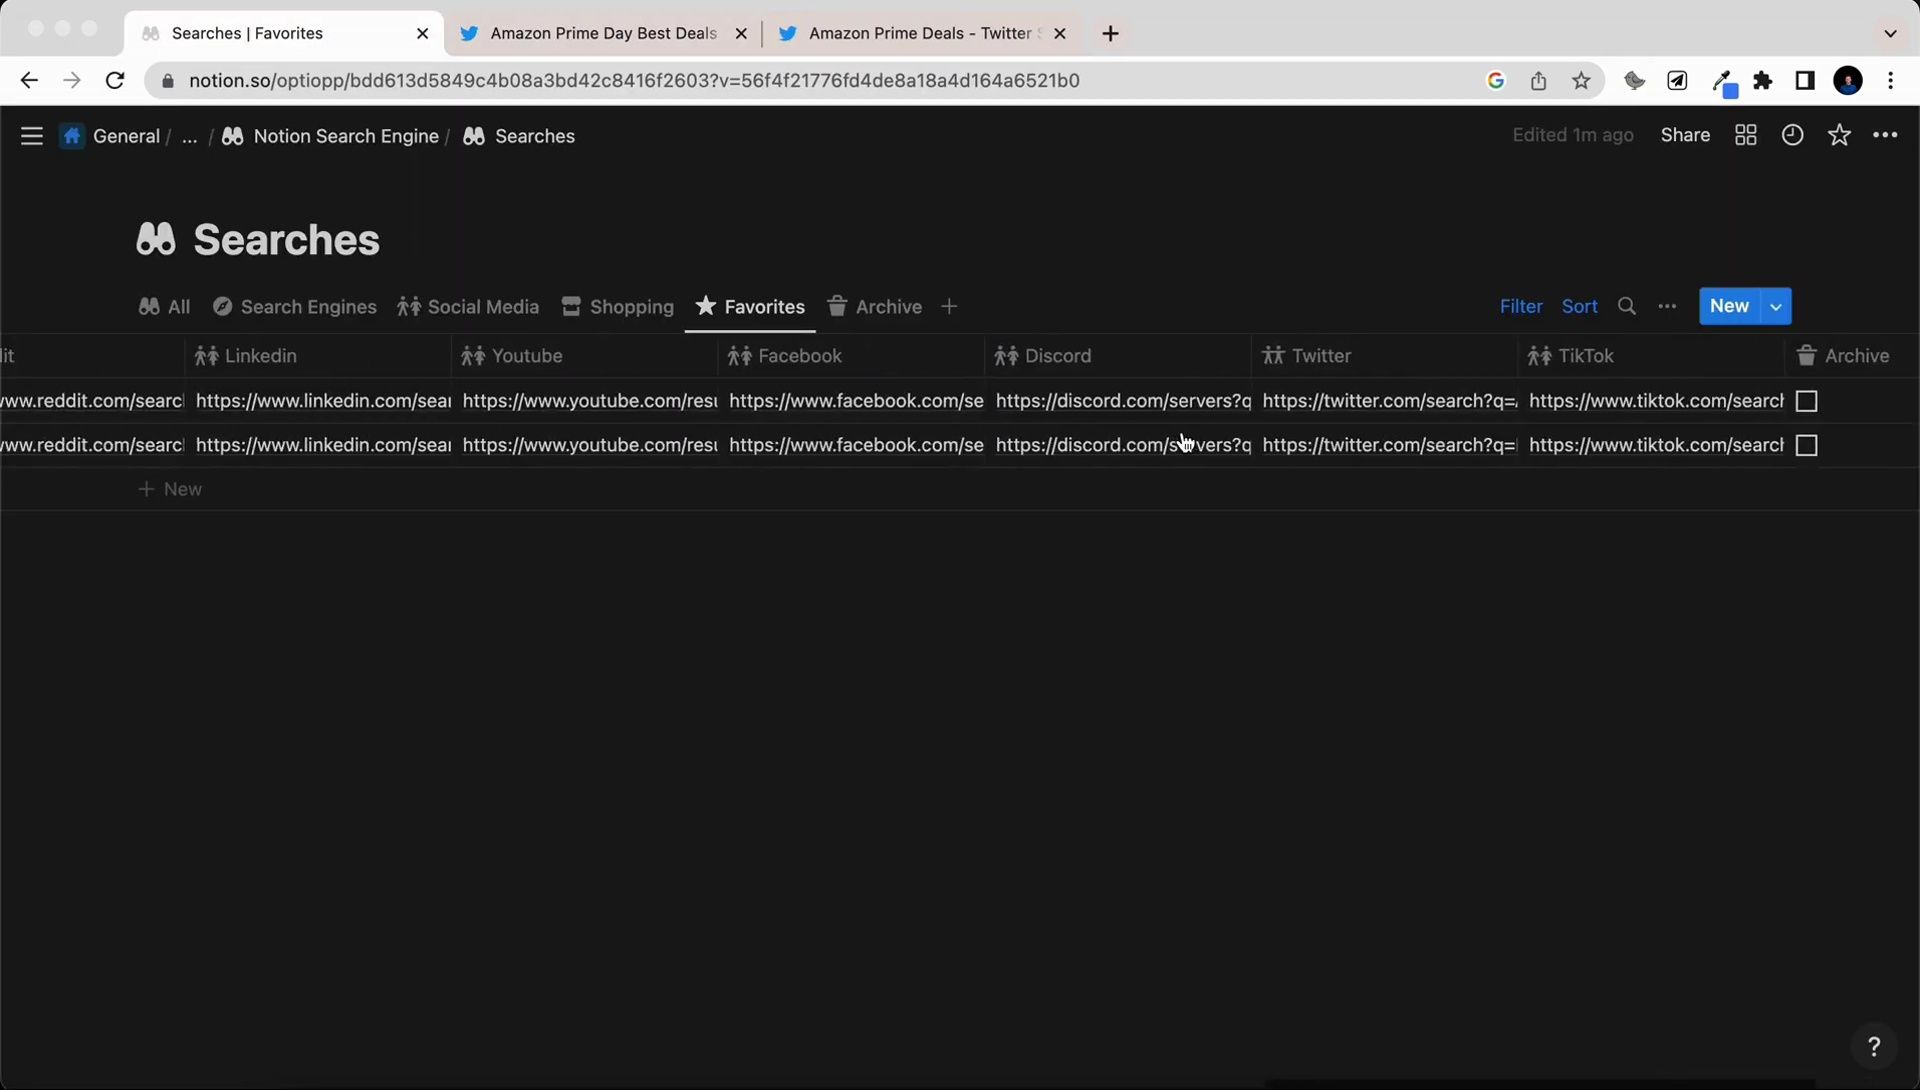Expand the New button dropdown arrow
Viewport: 1920px width, 1090px height.
pos(1776,307)
